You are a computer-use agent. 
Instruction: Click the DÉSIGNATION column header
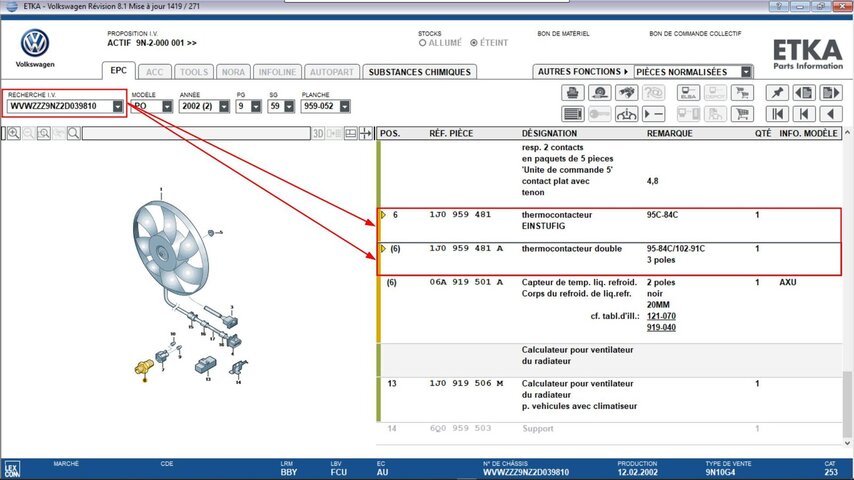[x=549, y=133]
